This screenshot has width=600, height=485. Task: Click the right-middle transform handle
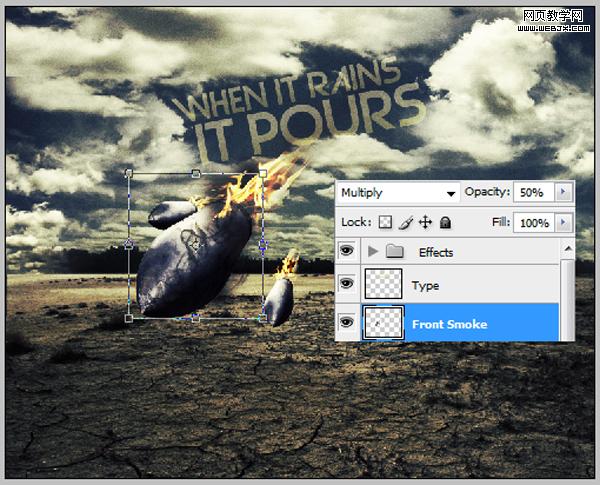(x=262, y=244)
